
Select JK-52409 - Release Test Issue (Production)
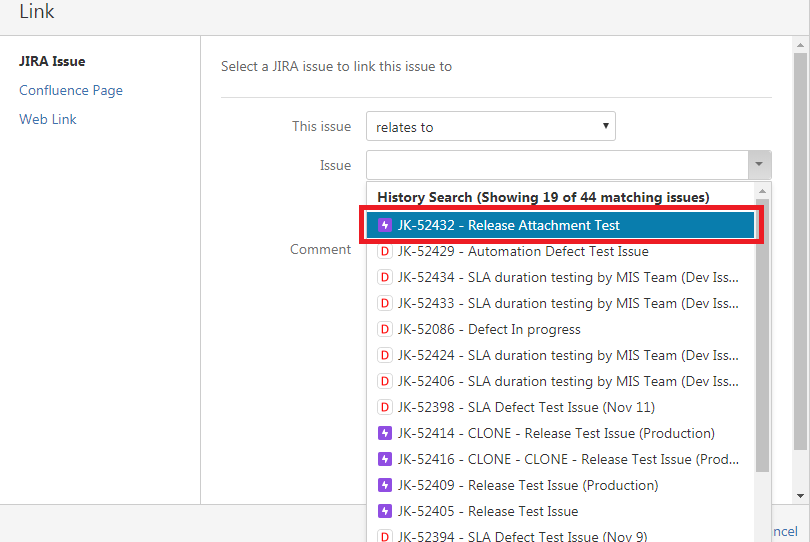coord(560,485)
